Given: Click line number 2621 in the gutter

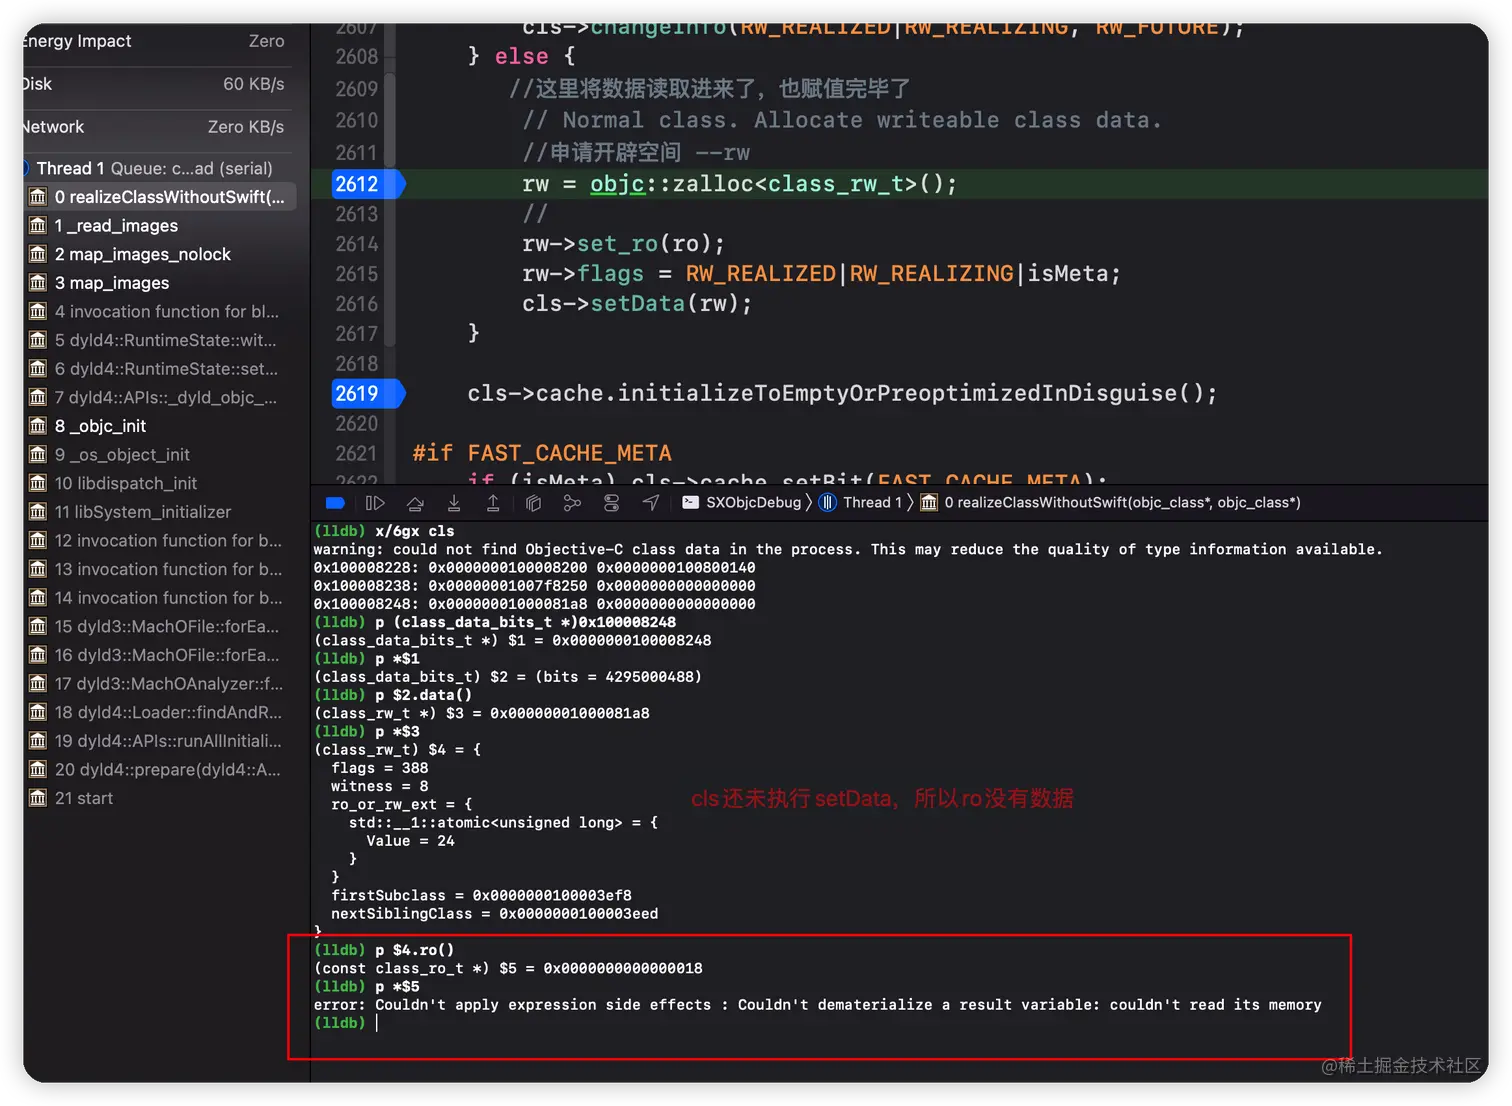Looking at the screenshot, I should point(357,454).
